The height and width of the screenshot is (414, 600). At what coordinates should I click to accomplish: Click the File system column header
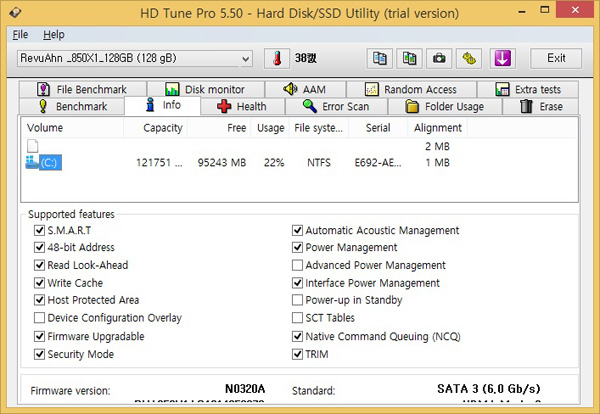click(x=319, y=128)
